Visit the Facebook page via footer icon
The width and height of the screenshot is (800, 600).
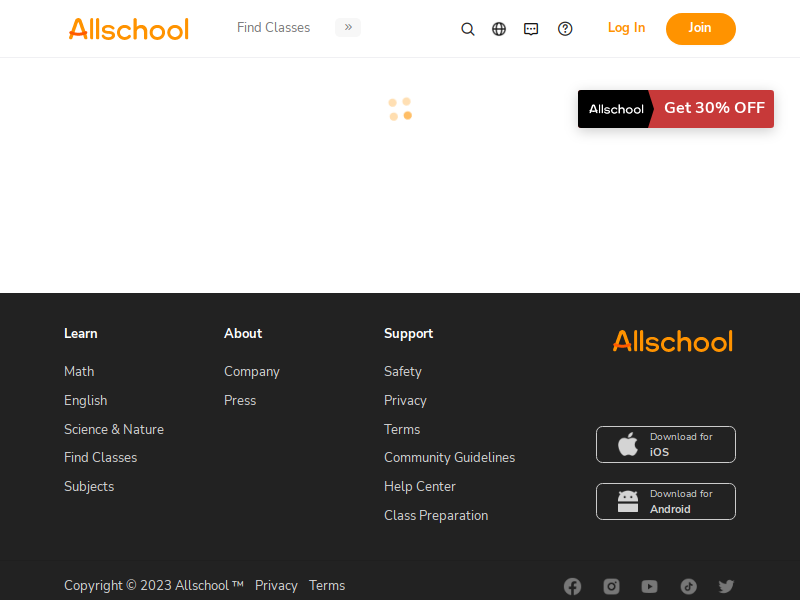pyautogui.click(x=572, y=586)
